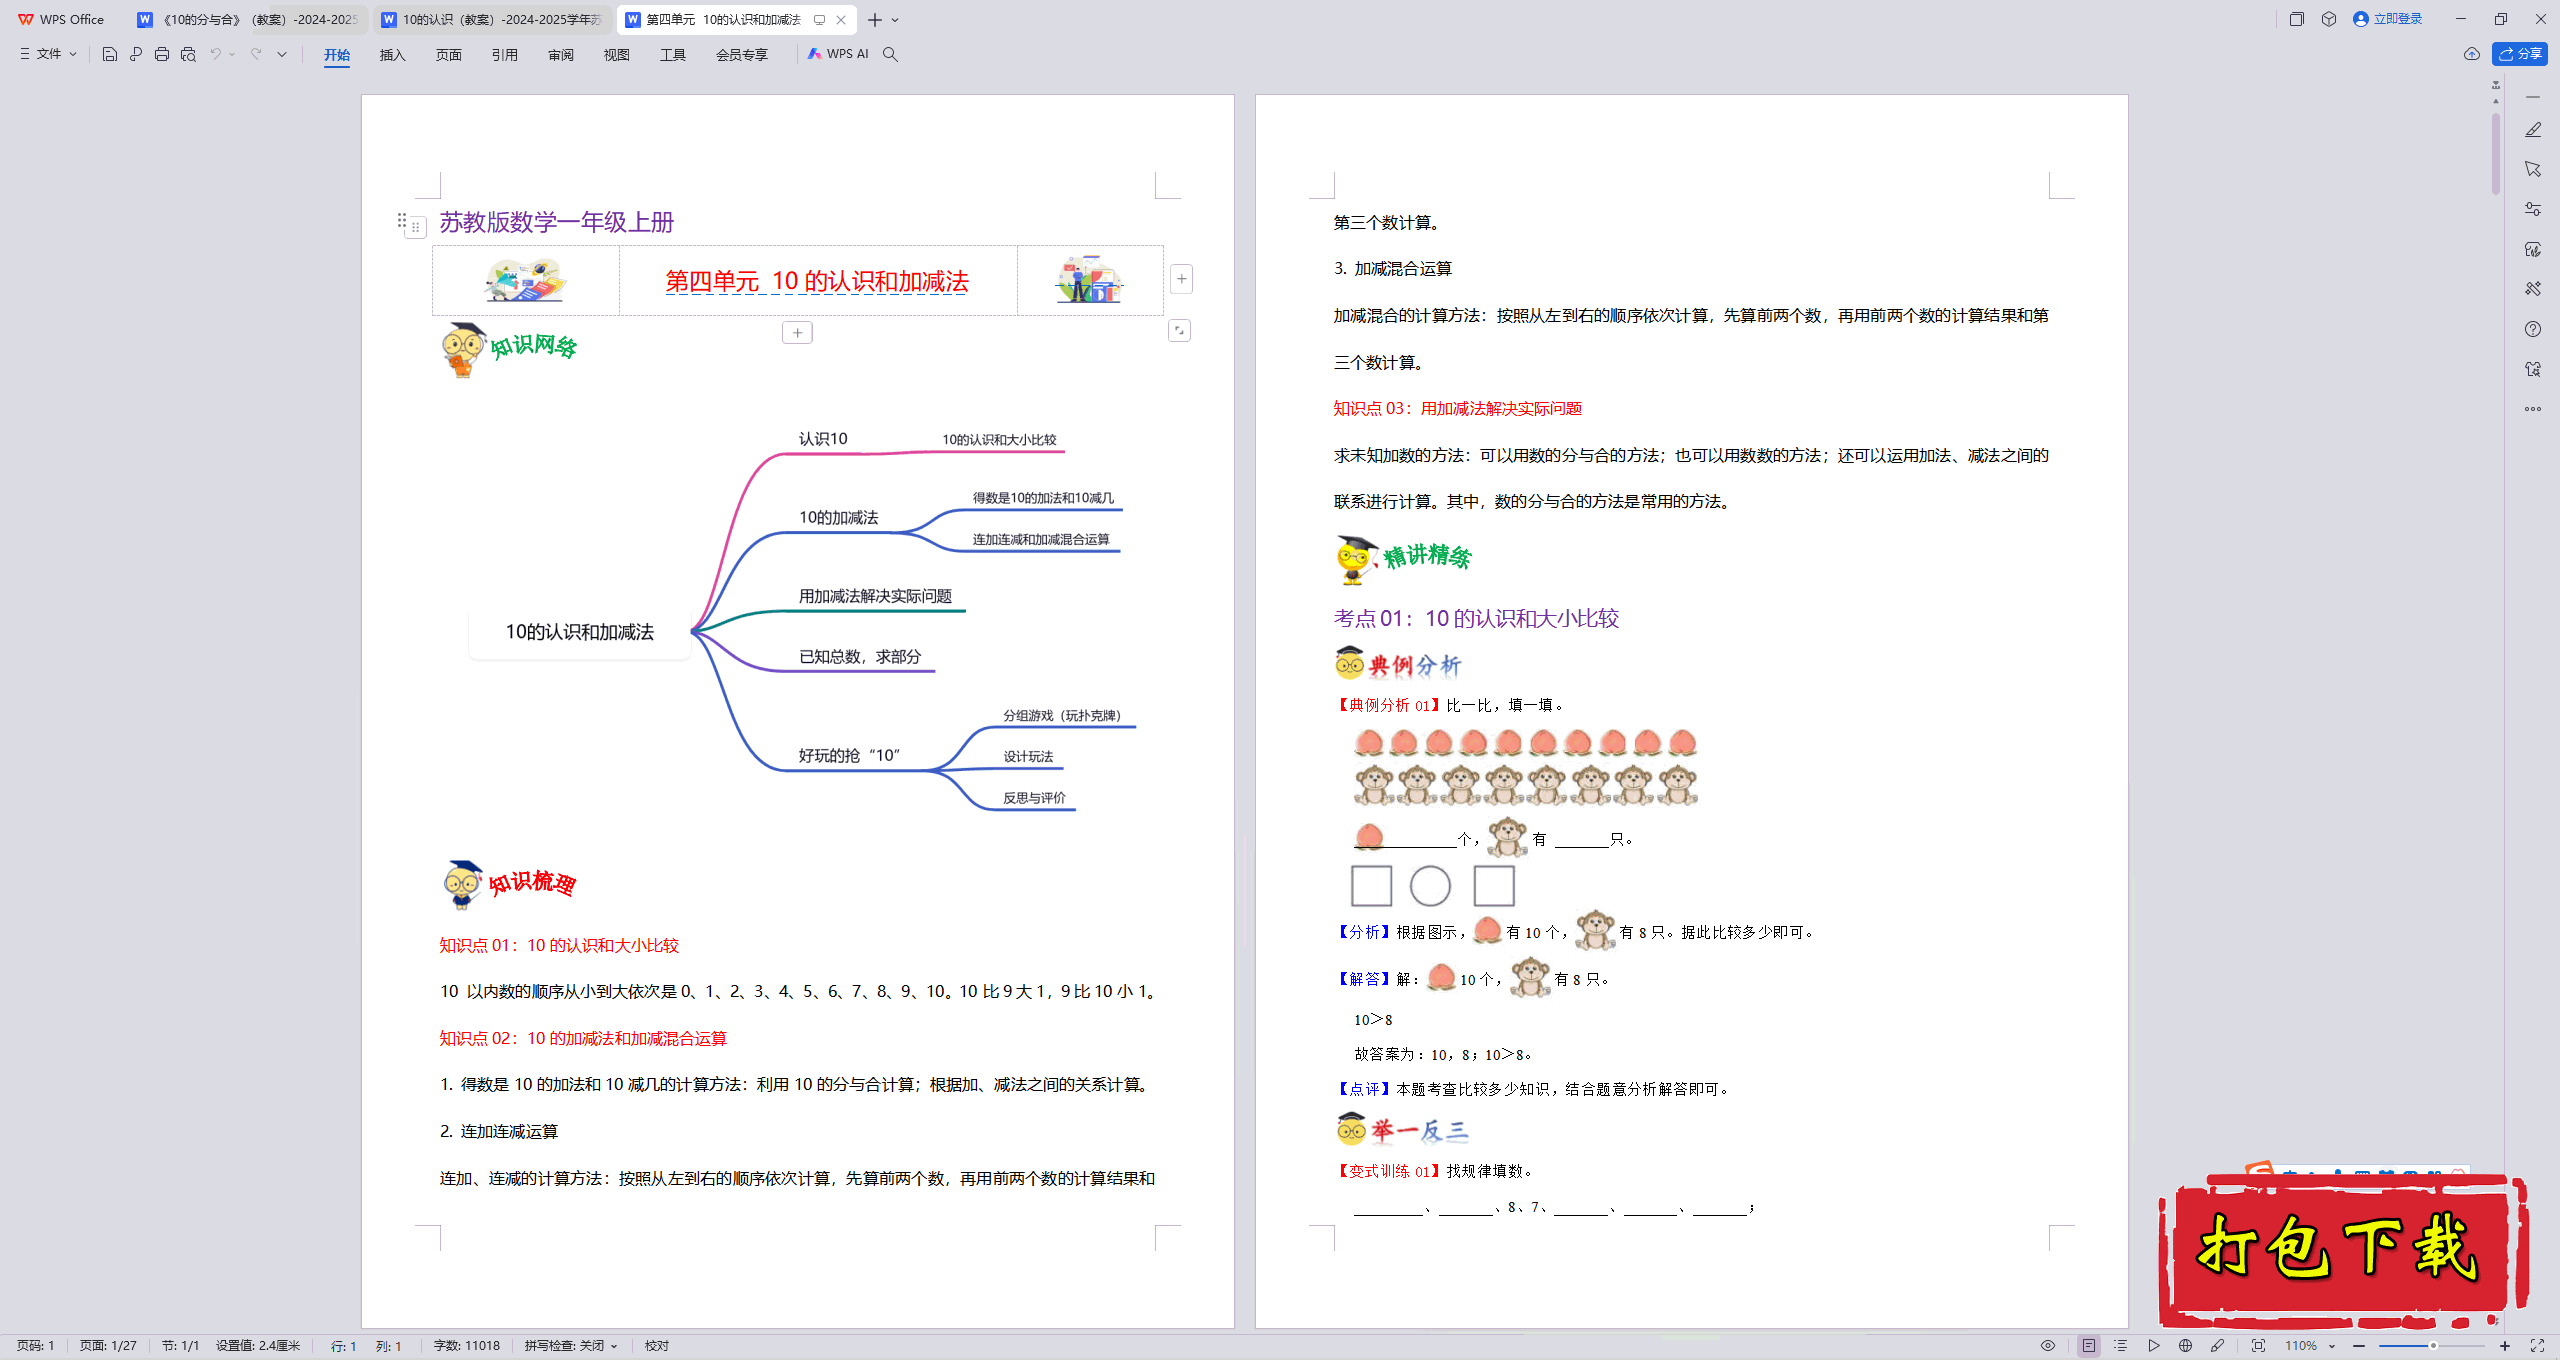The height and width of the screenshot is (1360, 2560).
Task: Click the Undo arrow
Action: 215,54
